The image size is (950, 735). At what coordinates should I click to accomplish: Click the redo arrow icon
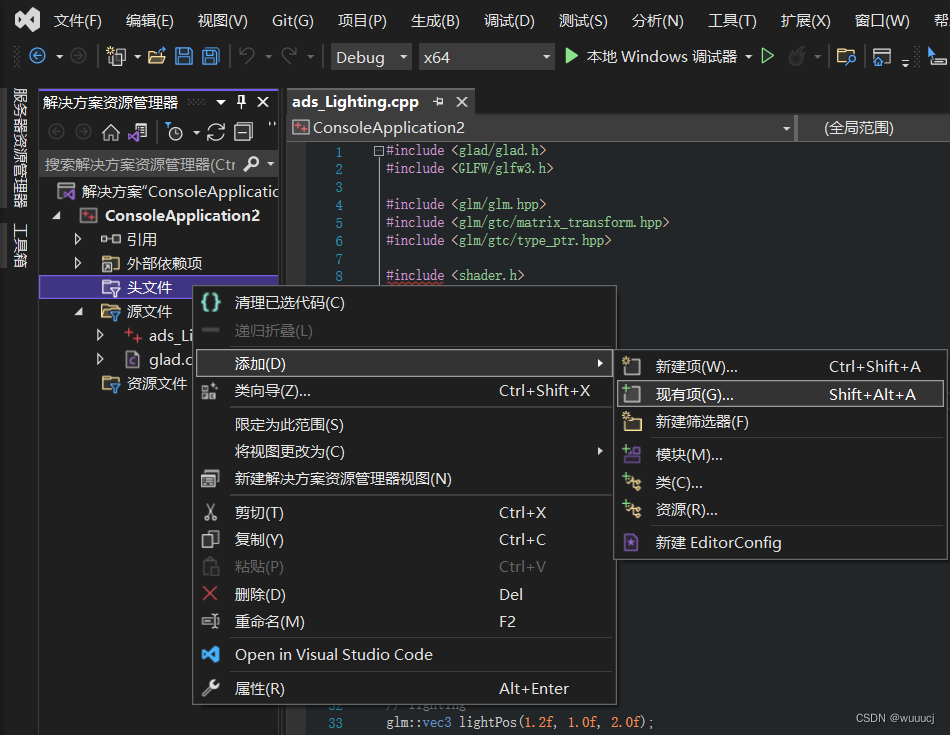290,56
